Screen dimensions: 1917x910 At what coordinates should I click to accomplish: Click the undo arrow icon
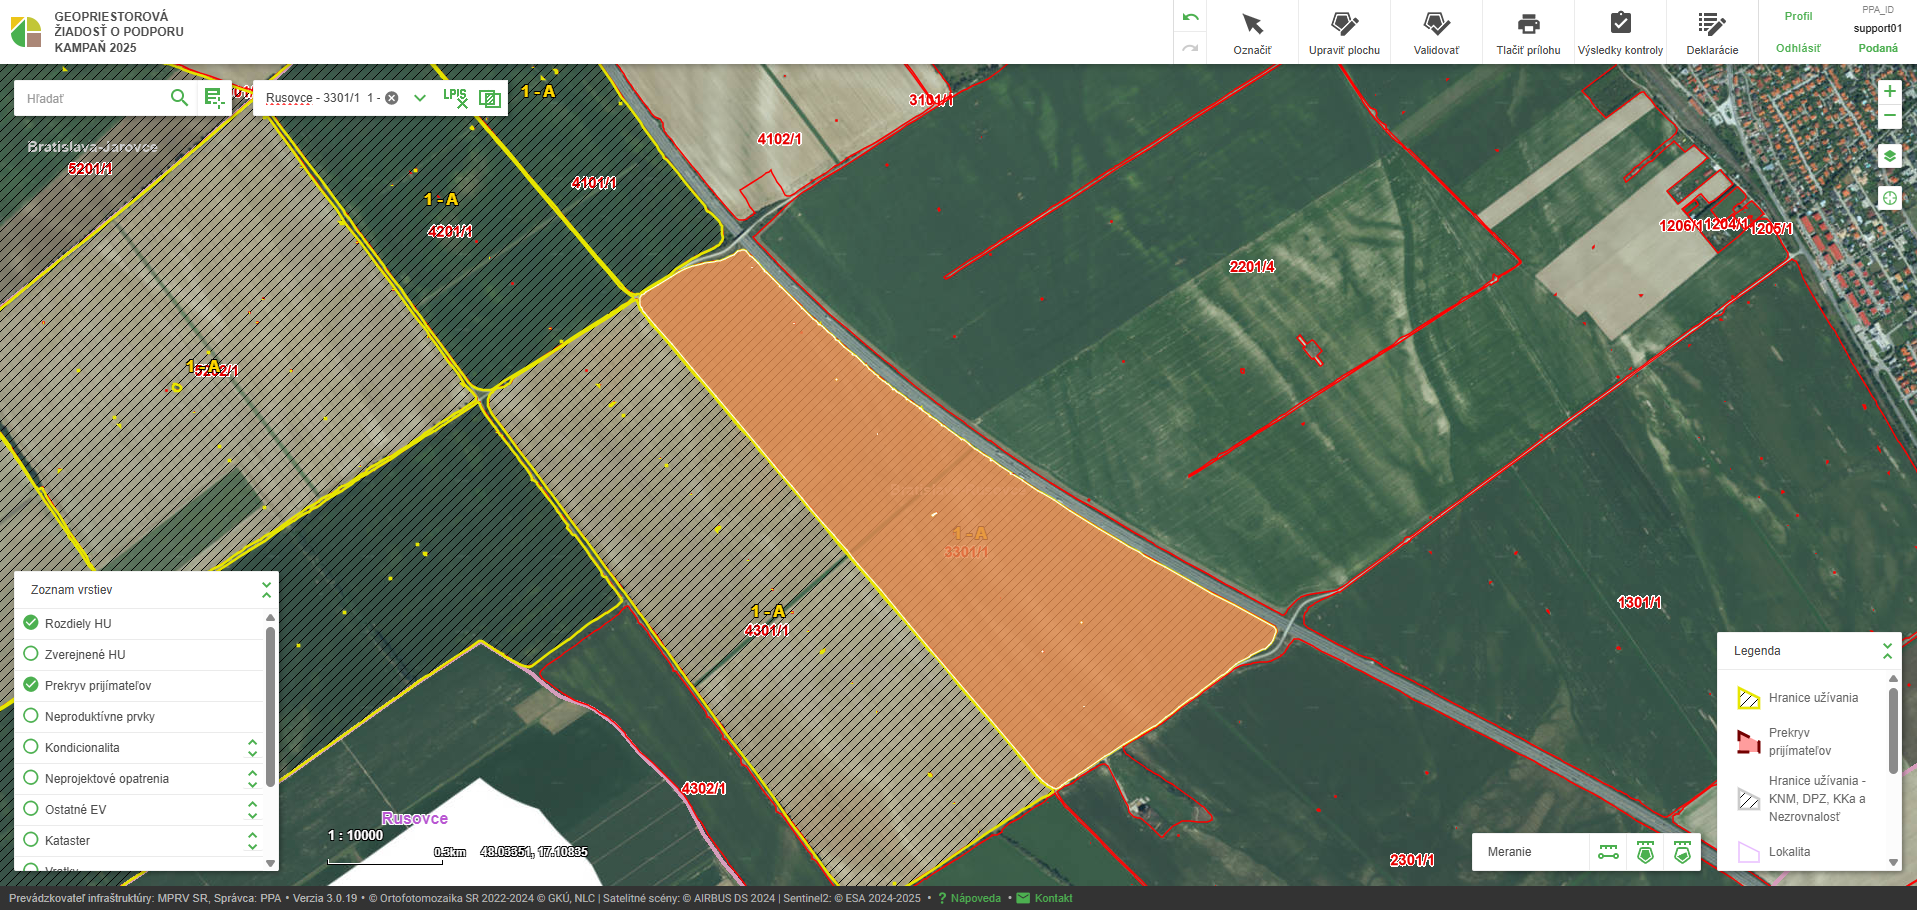[x=1190, y=18]
